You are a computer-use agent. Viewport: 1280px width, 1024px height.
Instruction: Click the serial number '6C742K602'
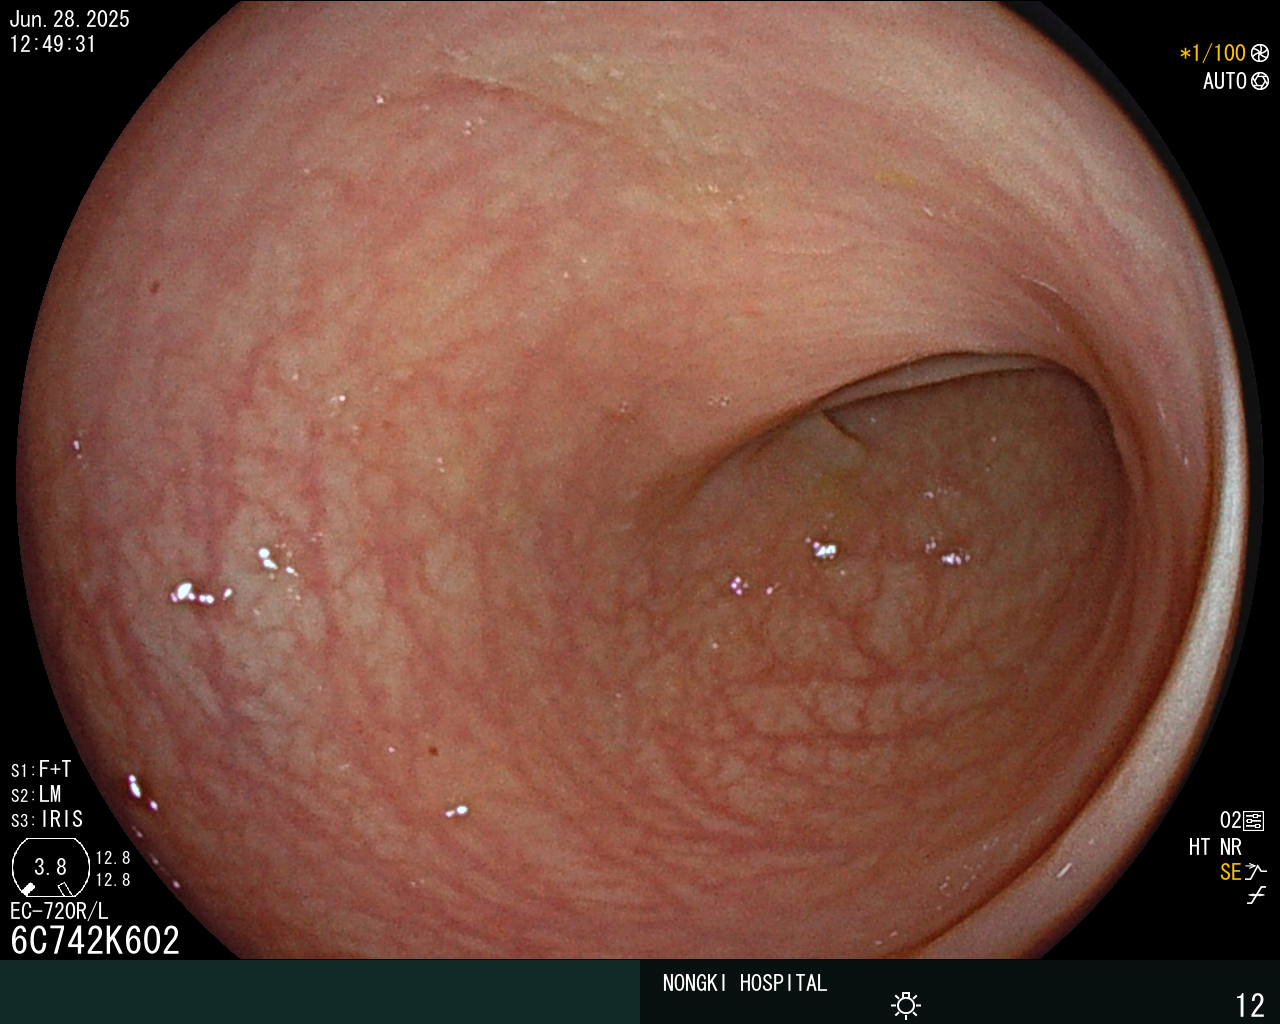pyautogui.click(x=95, y=940)
